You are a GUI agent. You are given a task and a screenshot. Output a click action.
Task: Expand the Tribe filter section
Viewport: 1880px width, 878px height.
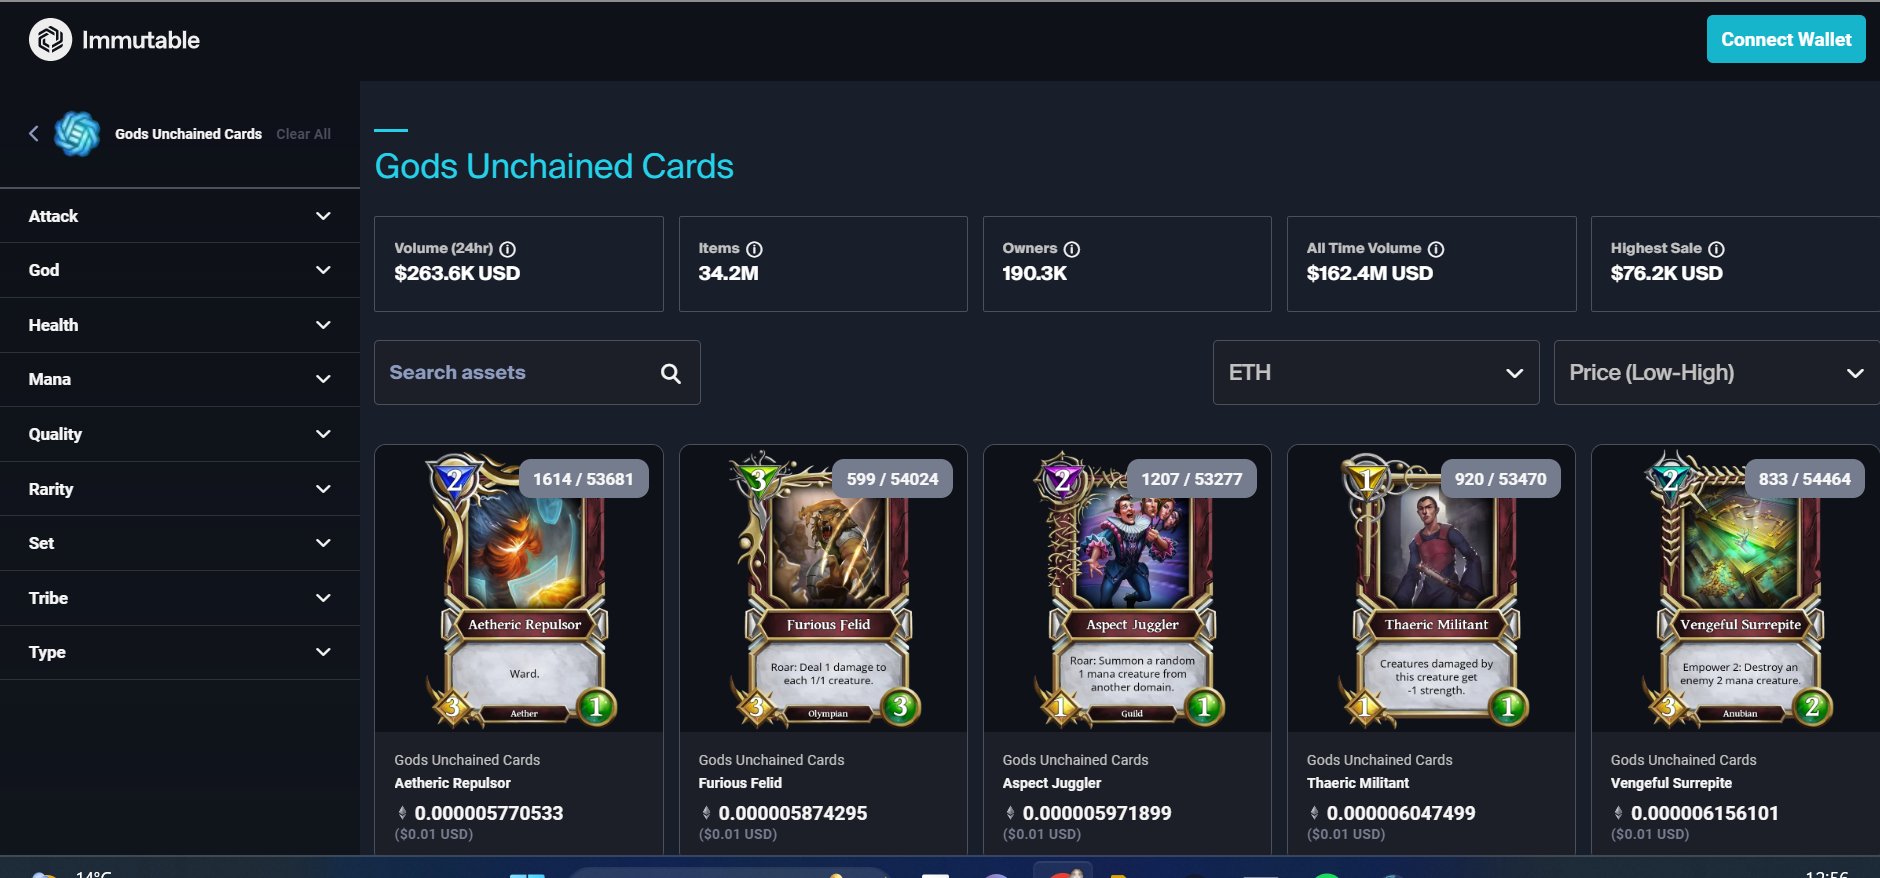click(180, 598)
